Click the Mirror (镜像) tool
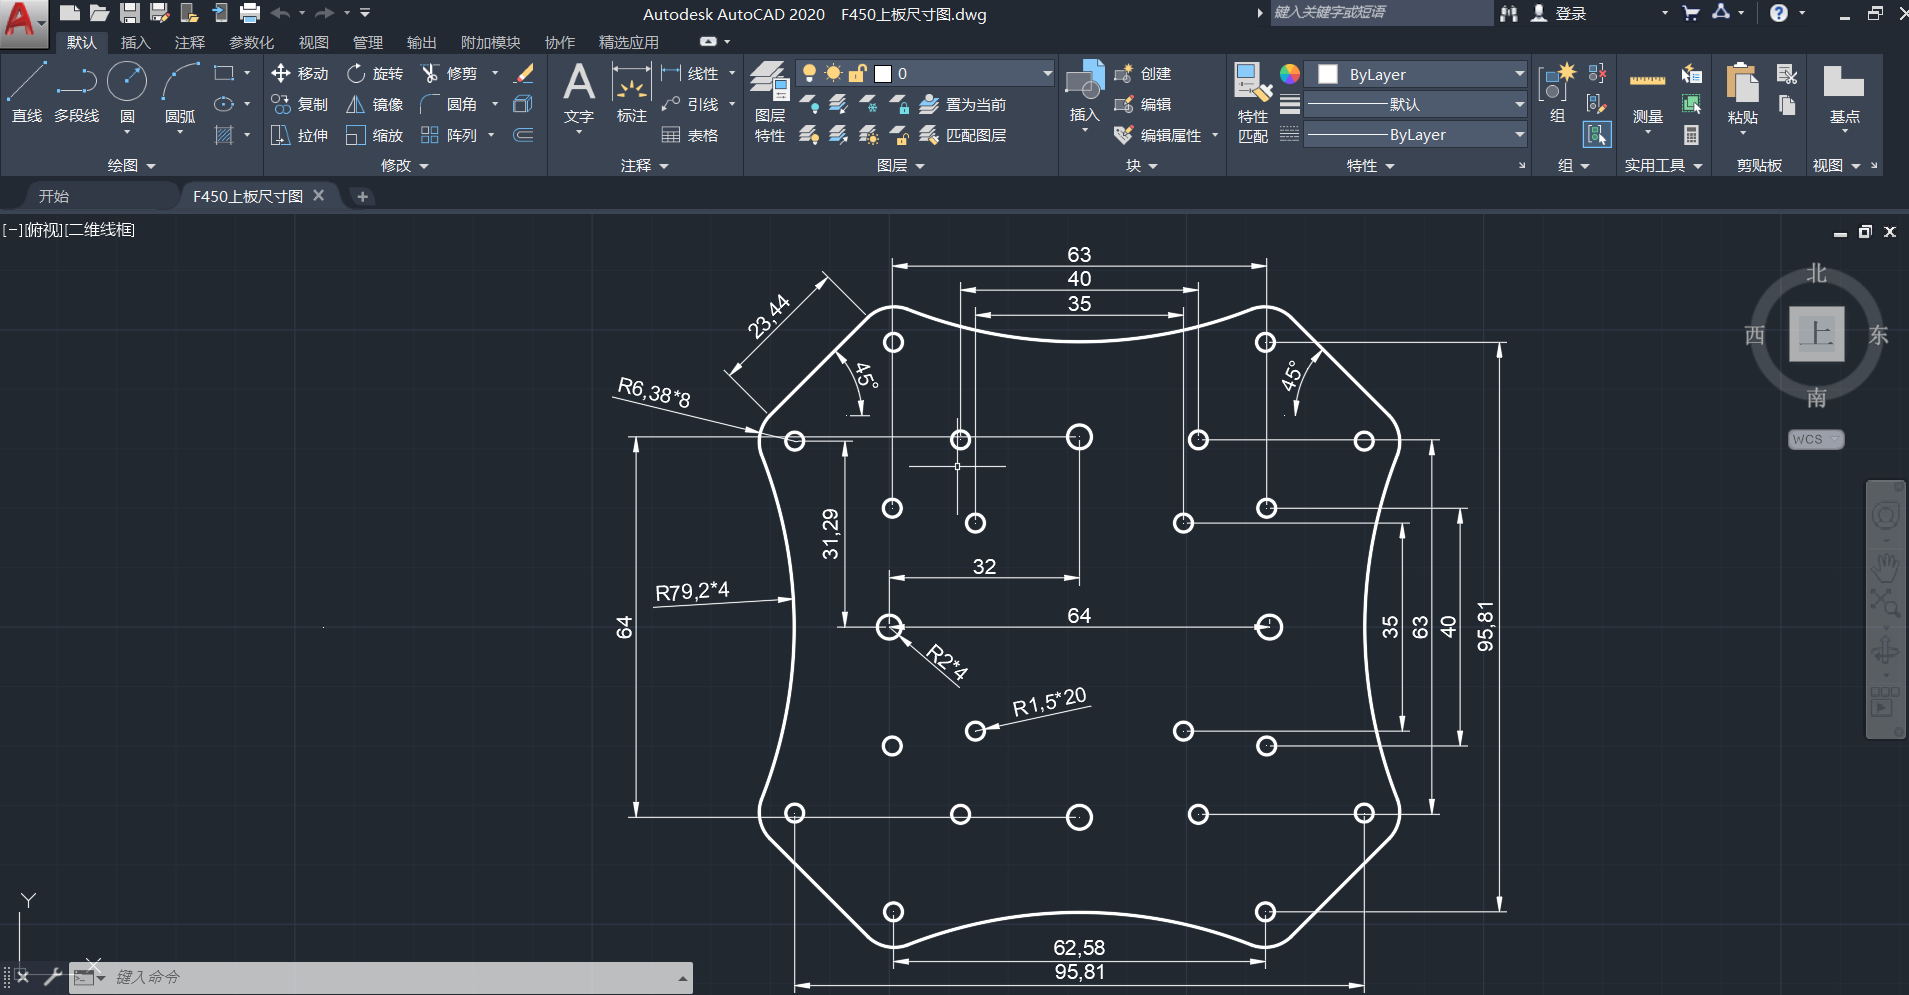 pyautogui.click(x=375, y=104)
